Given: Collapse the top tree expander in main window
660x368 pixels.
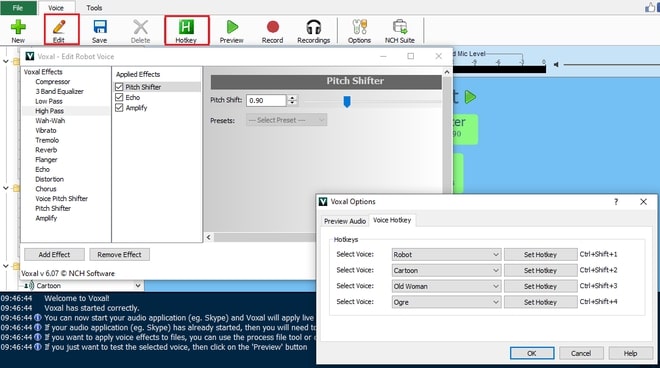Looking at the screenshot, I should 5,61.
